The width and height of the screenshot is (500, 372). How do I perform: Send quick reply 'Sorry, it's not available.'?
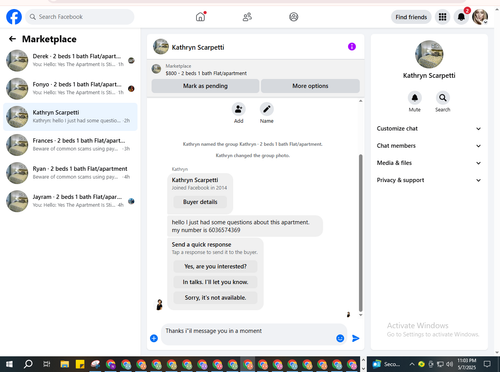click(x=215, y=298)
